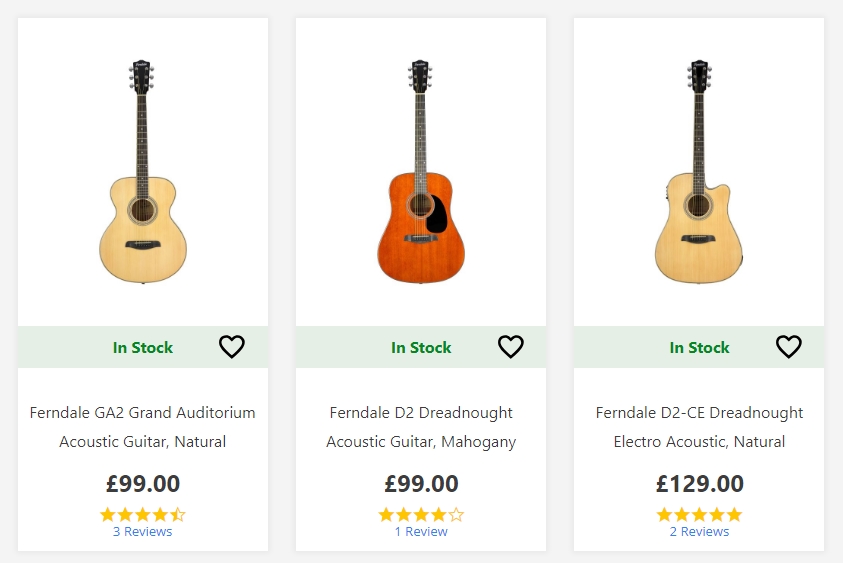Click the four-star rating for D2 Mahogany
Viewport: 843px width, 563px height.
[421, 515]
